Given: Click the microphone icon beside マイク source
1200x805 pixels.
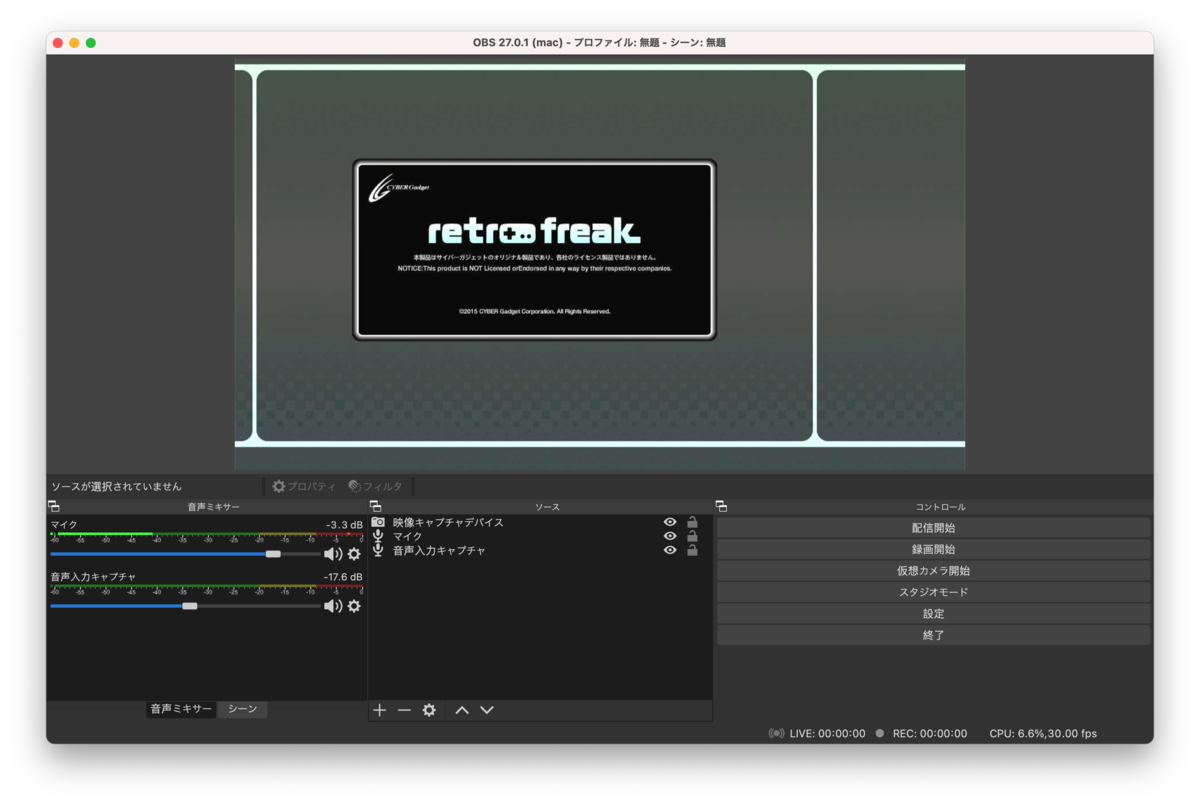Looking at the screenshot, I should 378,536.
